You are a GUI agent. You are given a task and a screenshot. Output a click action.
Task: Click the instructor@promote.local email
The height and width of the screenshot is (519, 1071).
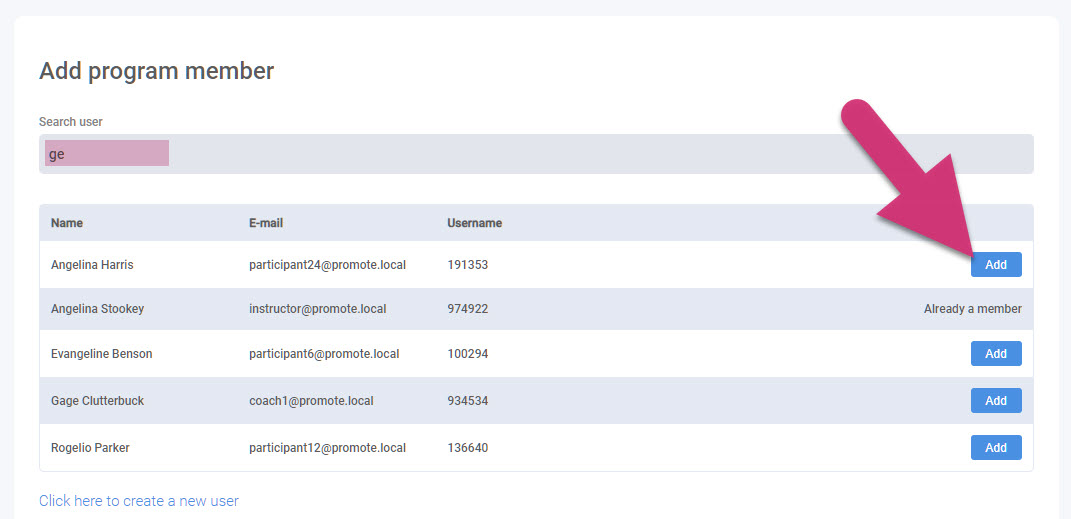(x=318, y=309)
